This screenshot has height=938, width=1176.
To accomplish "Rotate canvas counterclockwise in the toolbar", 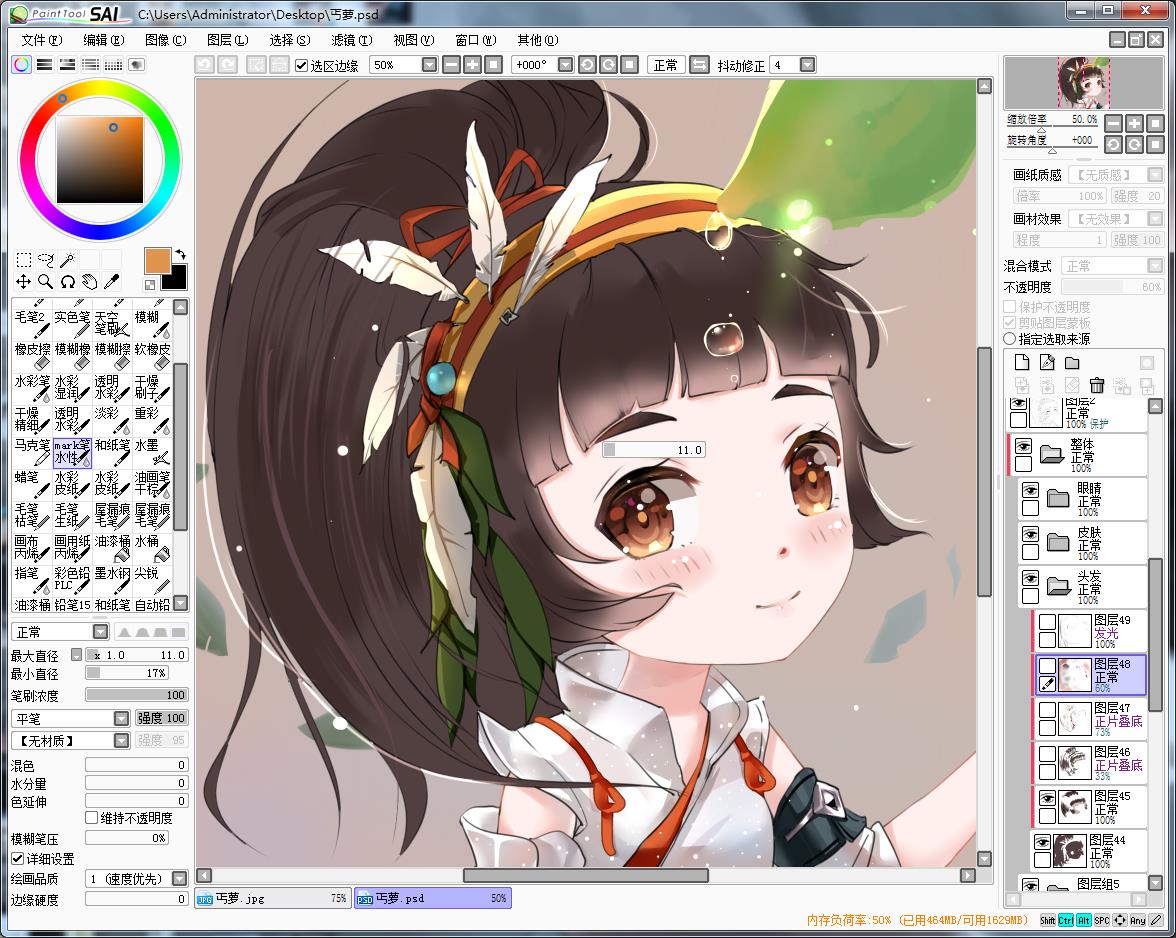I will [587, 65].
